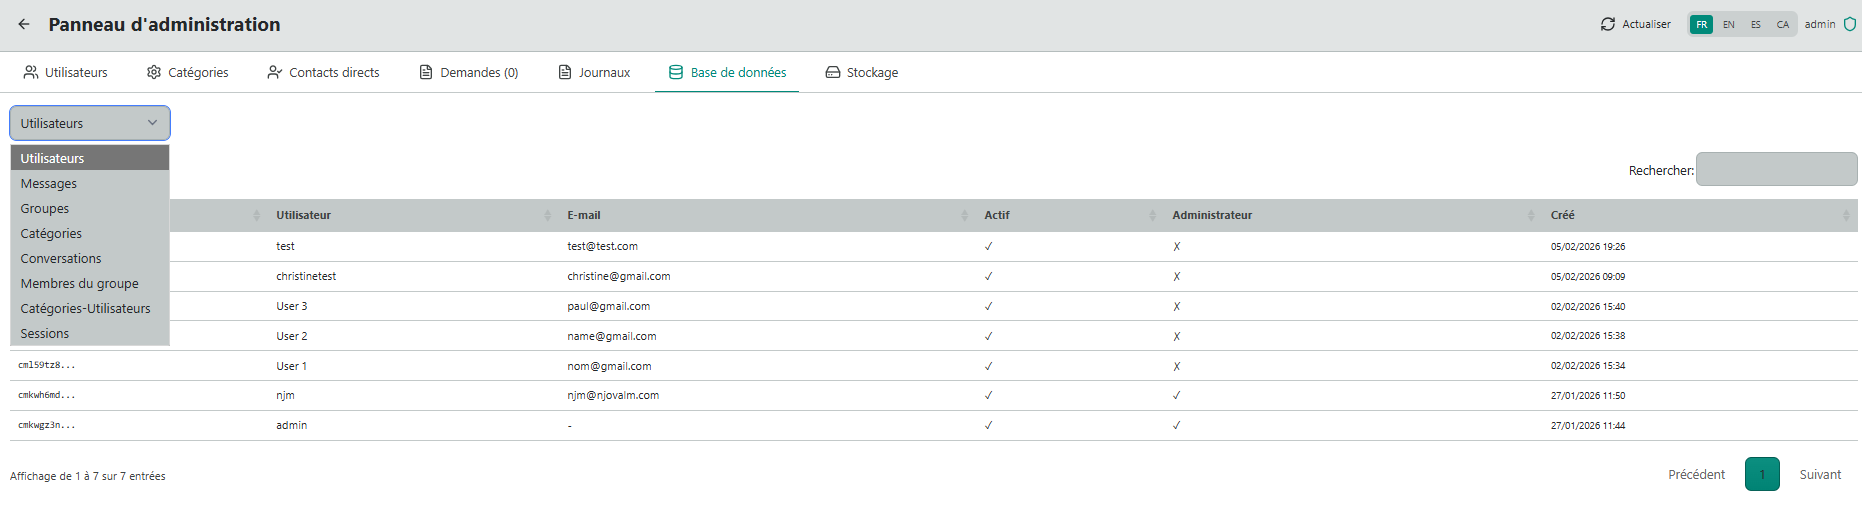The height and width of the screenshot is (512, 1862).
Task: Click the back arrow icon
Action: tap(24, 24)
